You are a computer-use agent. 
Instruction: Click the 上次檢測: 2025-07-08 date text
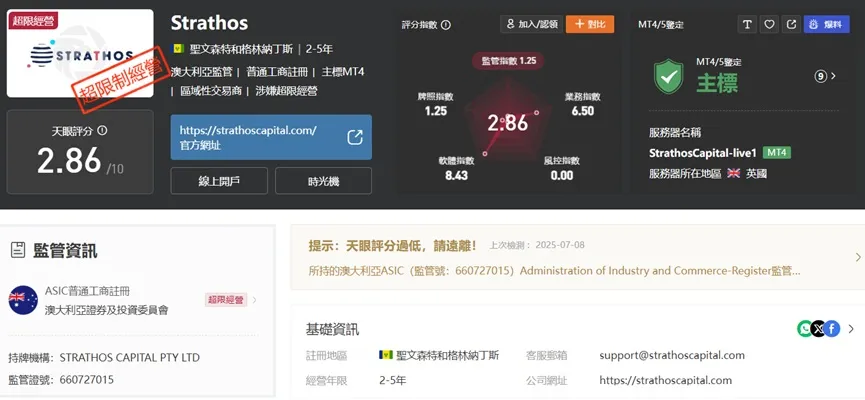537,245
